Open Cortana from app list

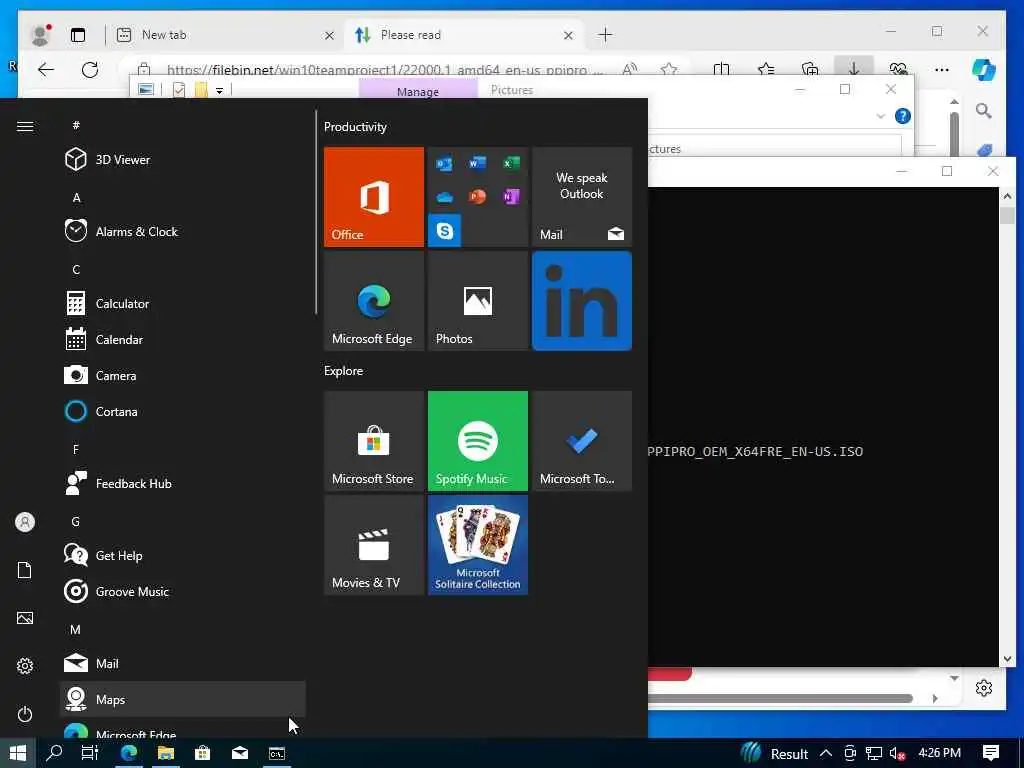[x=183, y=411]
